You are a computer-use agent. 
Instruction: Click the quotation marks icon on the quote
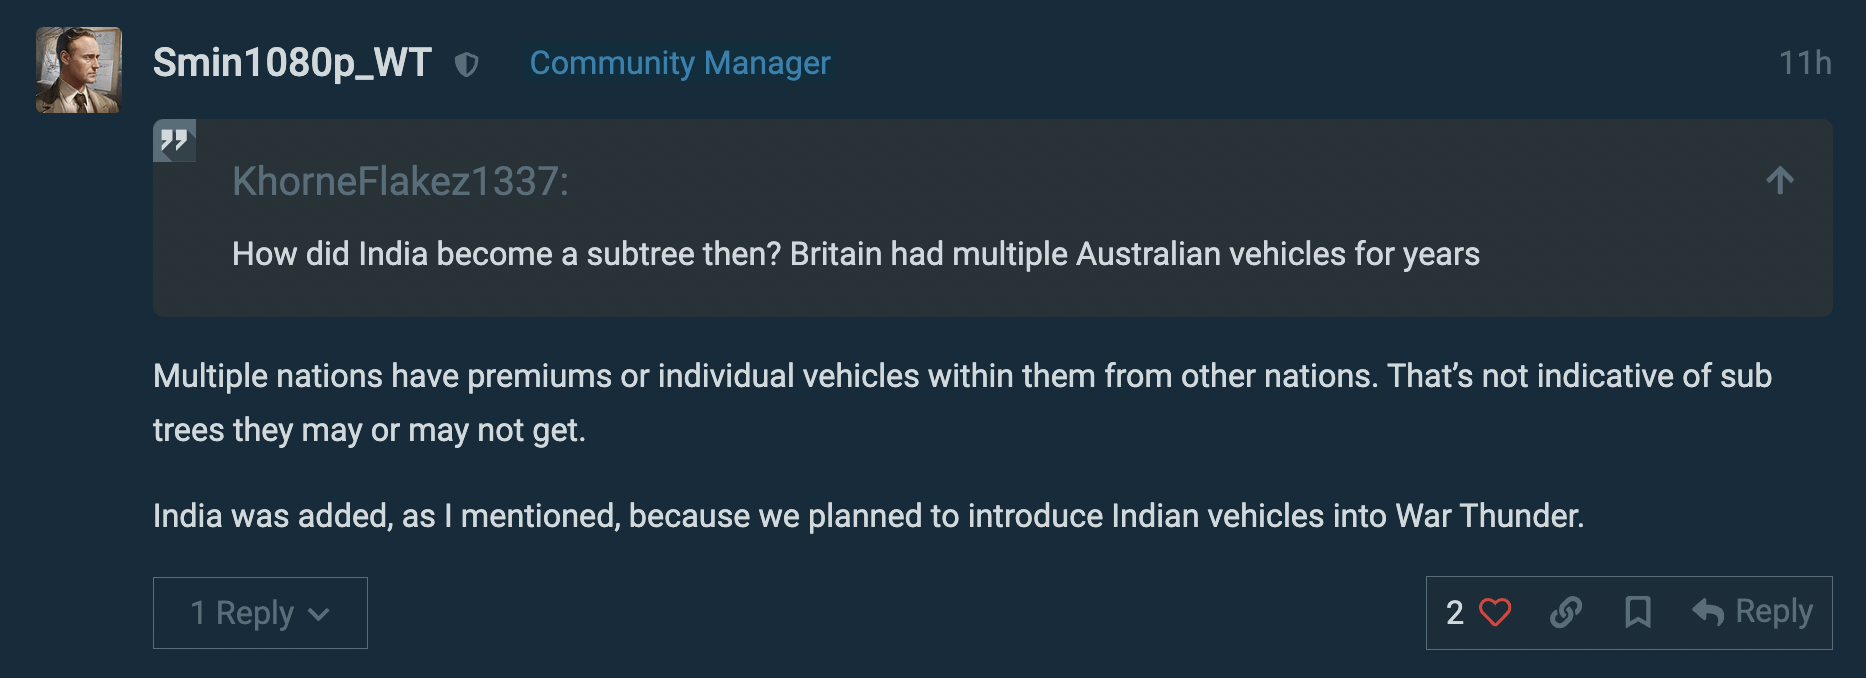click(174, 141)
